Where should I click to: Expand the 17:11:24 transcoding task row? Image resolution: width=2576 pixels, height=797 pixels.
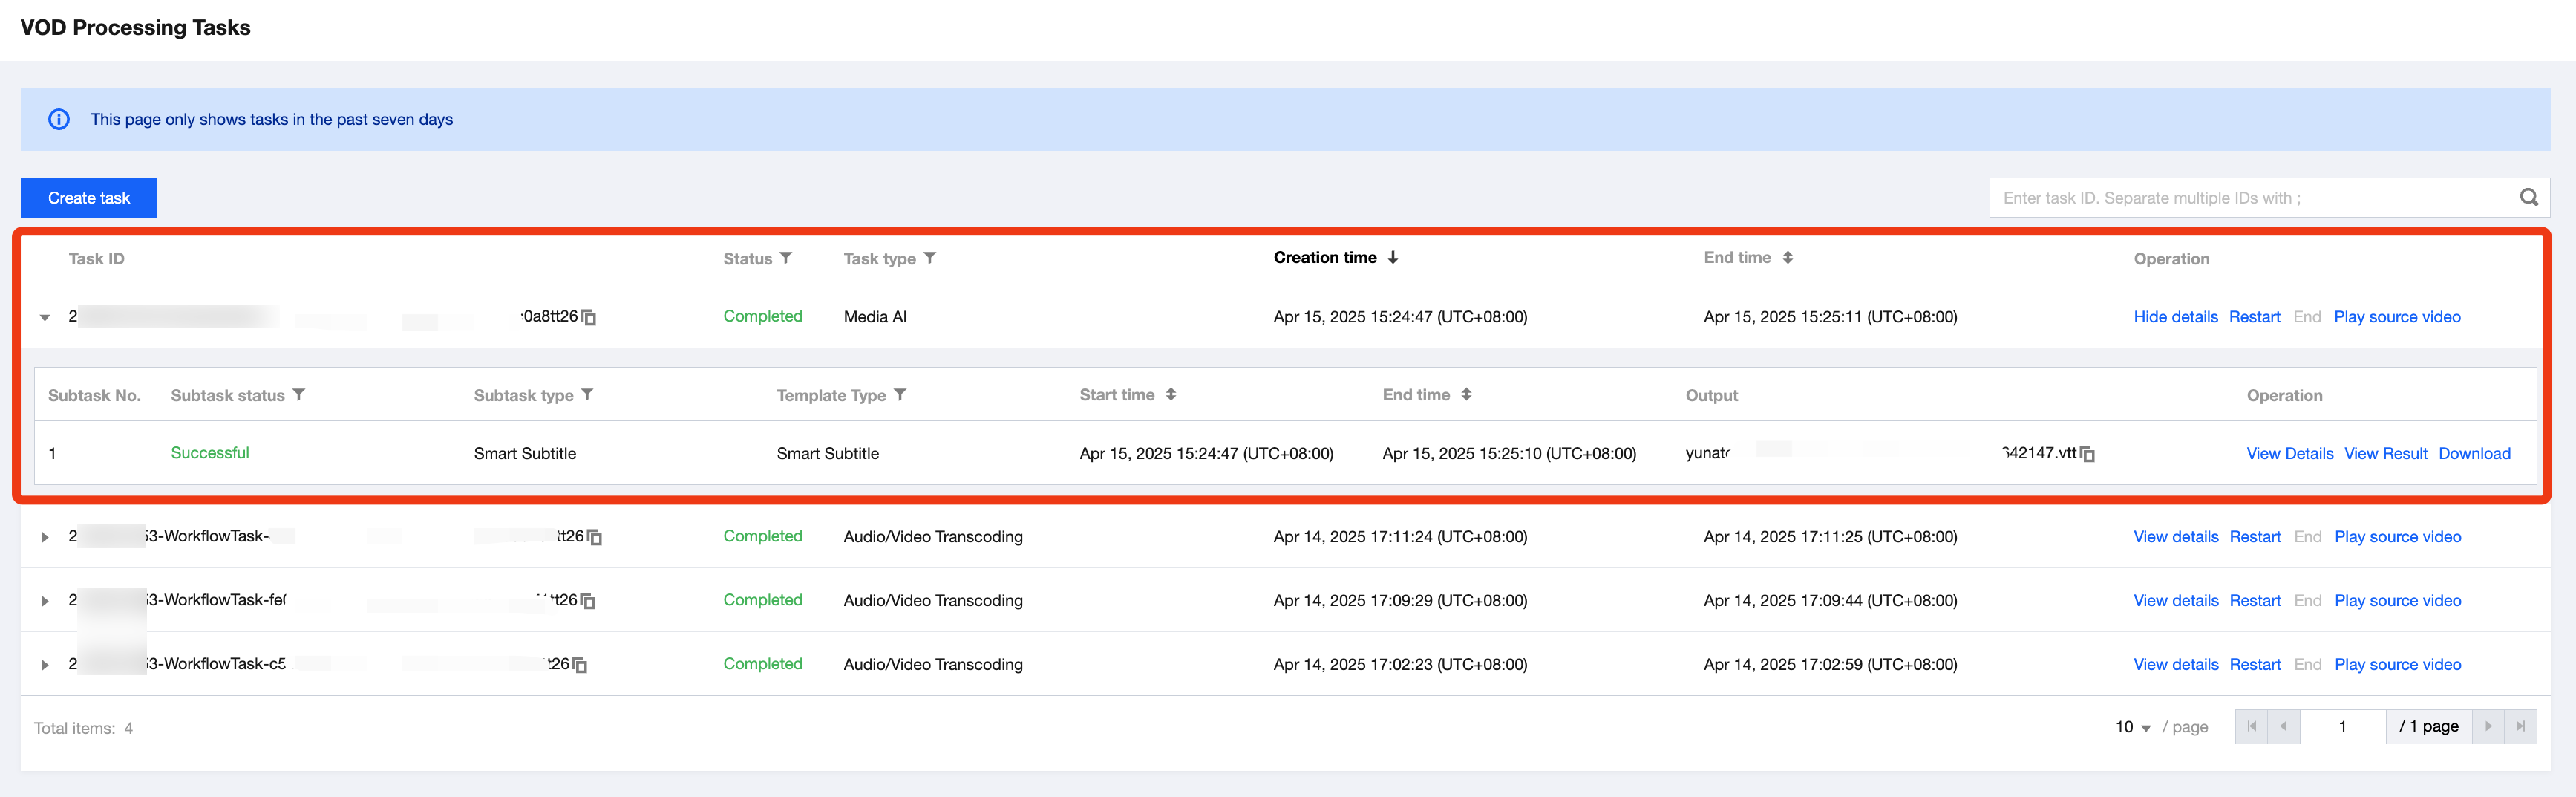pyautogui.click(x=45, y=537)
